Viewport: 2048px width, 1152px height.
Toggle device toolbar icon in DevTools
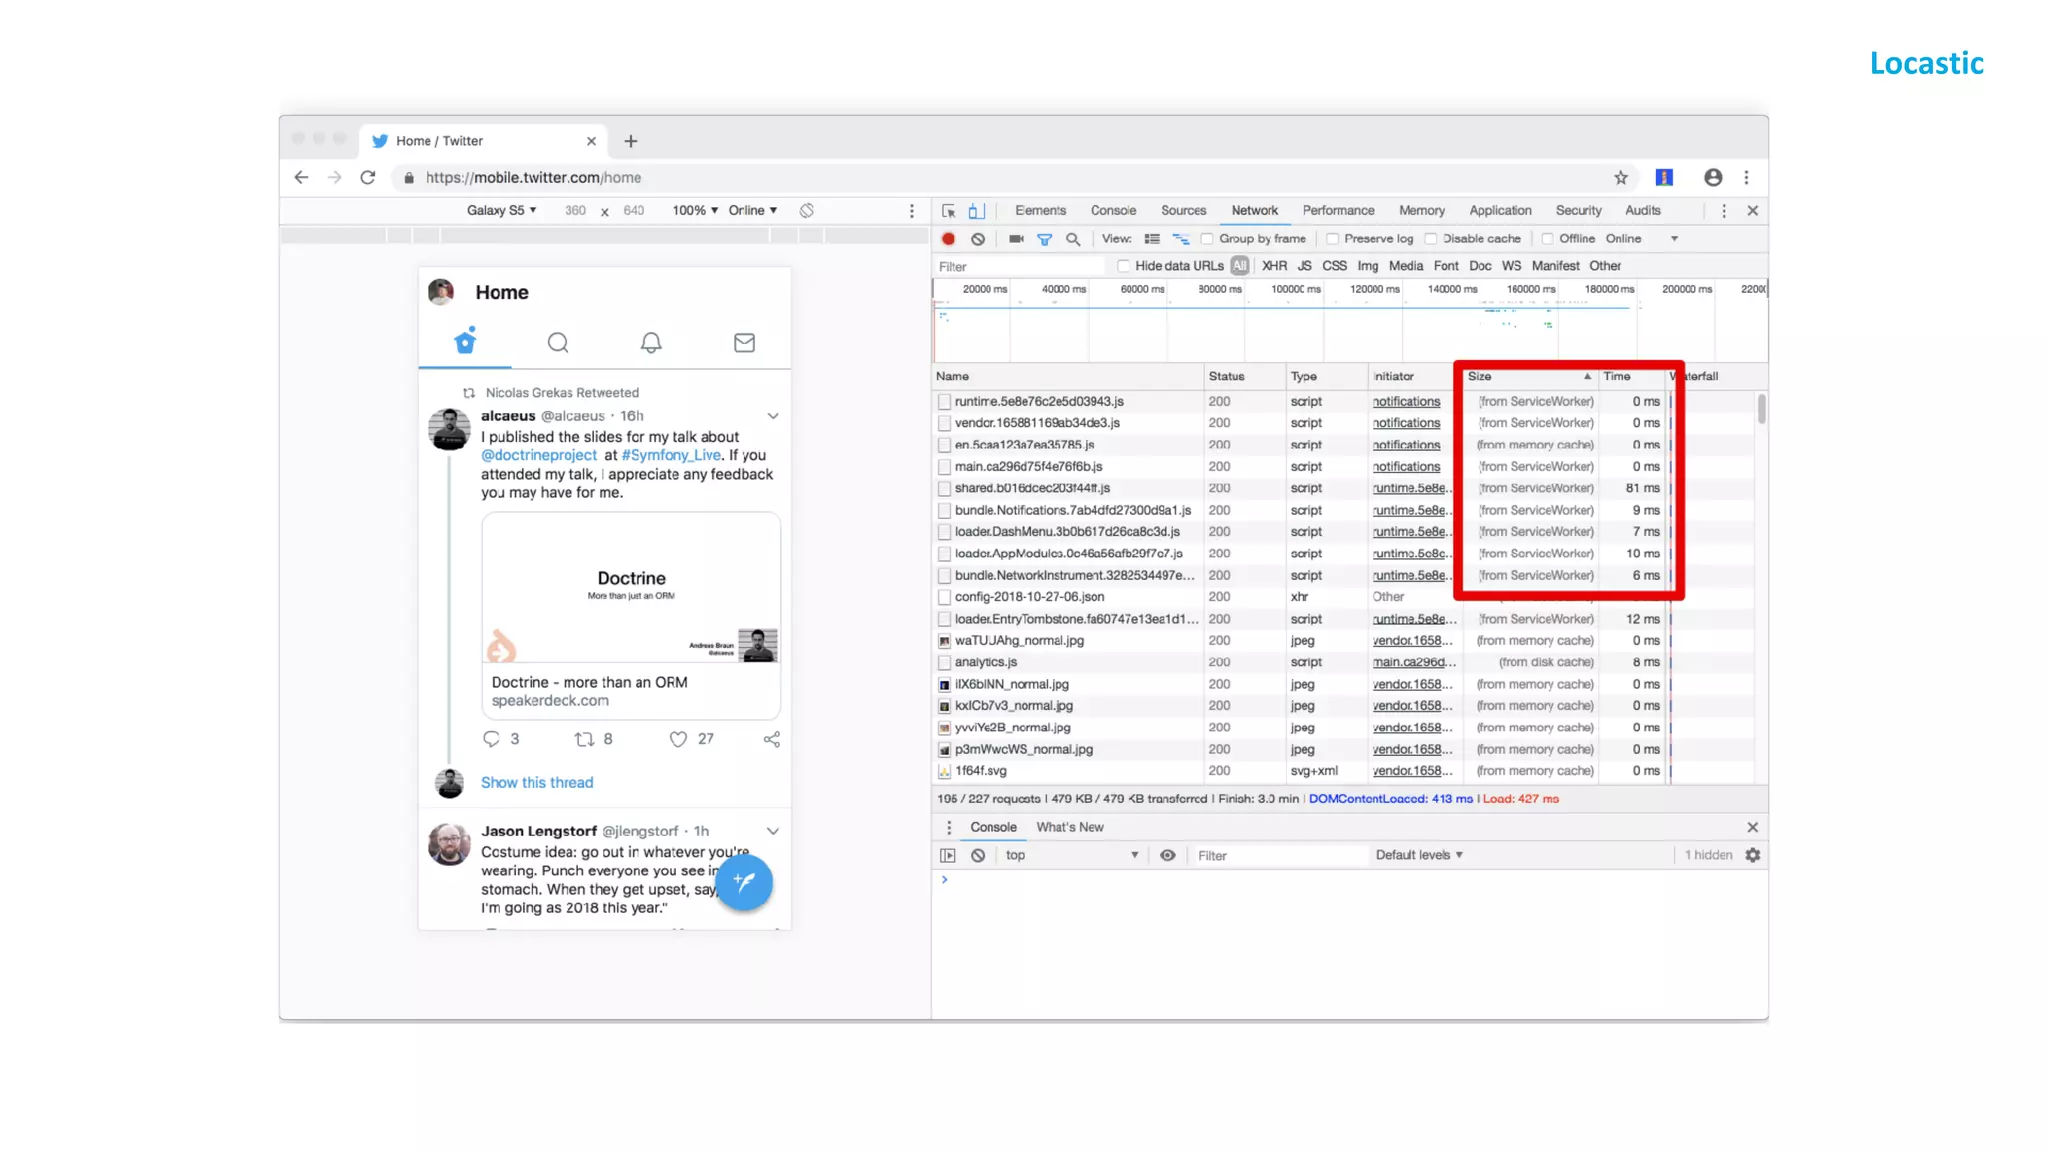click(977, 211)
